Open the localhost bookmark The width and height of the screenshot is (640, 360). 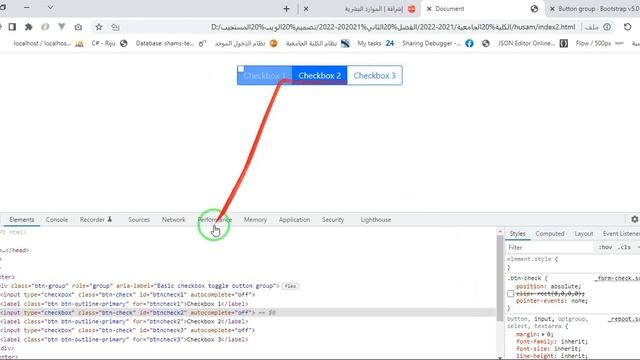[49, 43]
